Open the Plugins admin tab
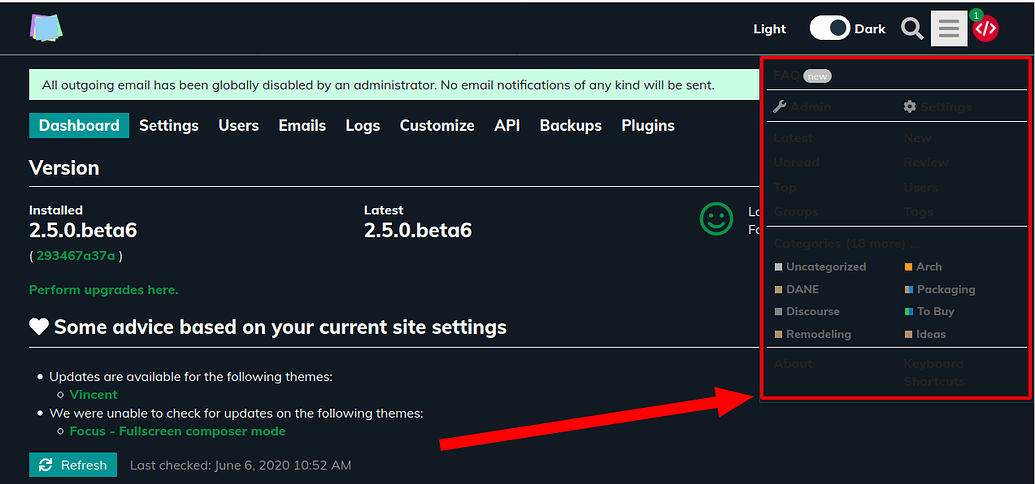1035x484 pixels. pyautogui.click(x=647, y=126)
